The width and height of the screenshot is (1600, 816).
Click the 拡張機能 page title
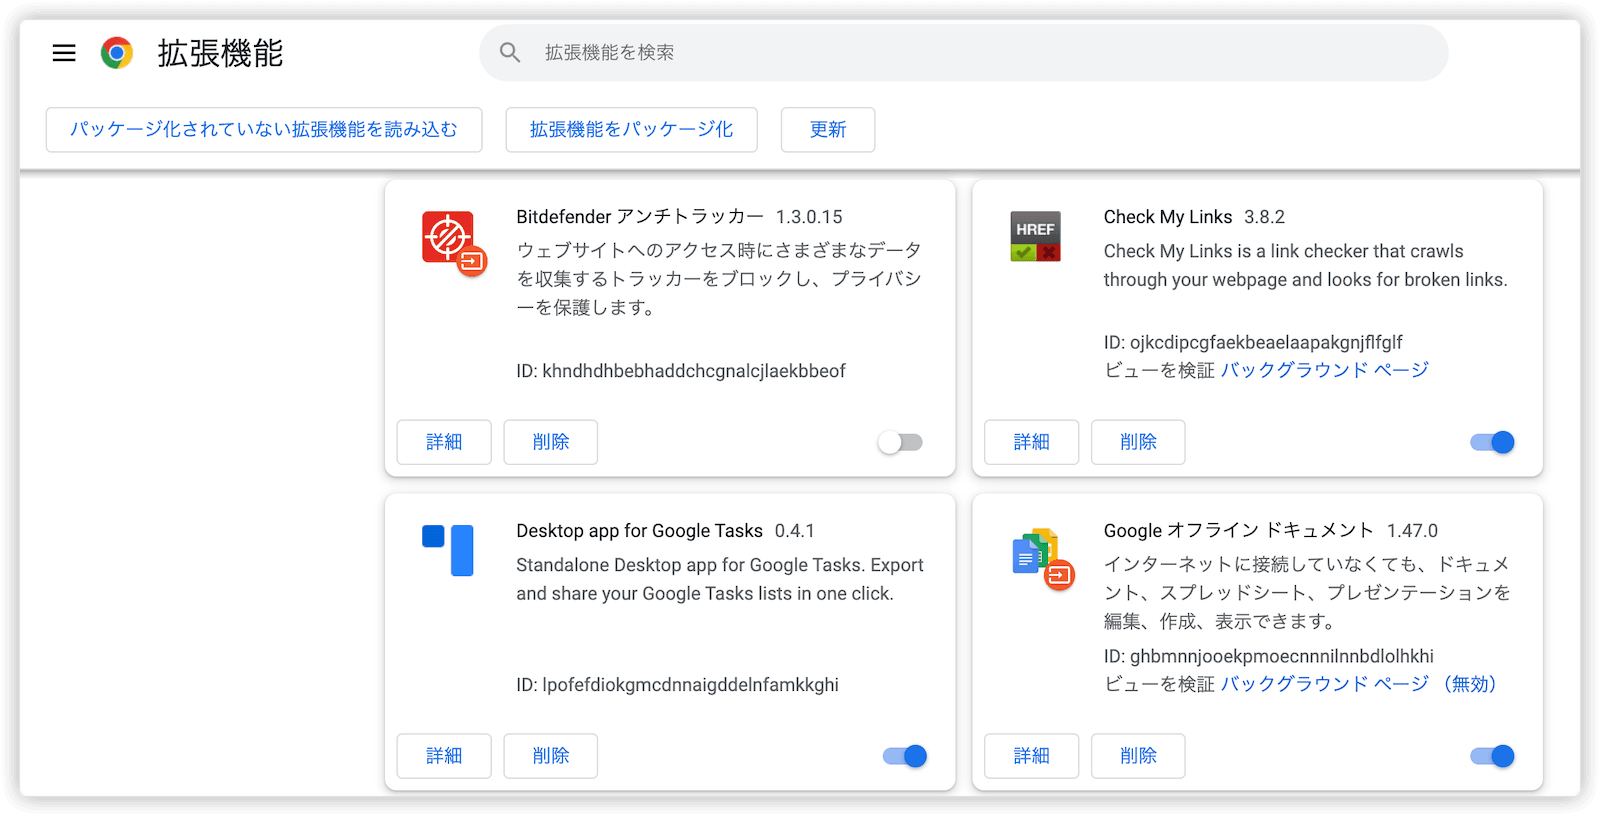220,53
